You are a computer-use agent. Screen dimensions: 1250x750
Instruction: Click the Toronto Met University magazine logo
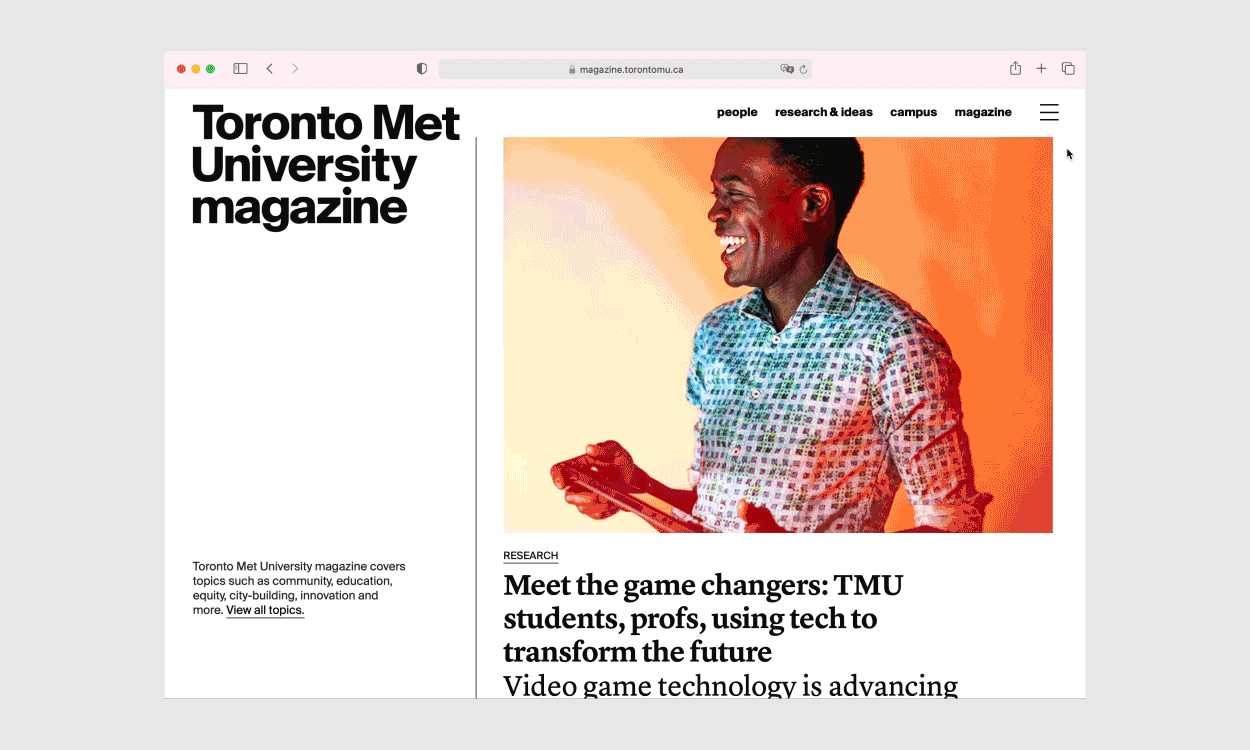click(325, 166)
